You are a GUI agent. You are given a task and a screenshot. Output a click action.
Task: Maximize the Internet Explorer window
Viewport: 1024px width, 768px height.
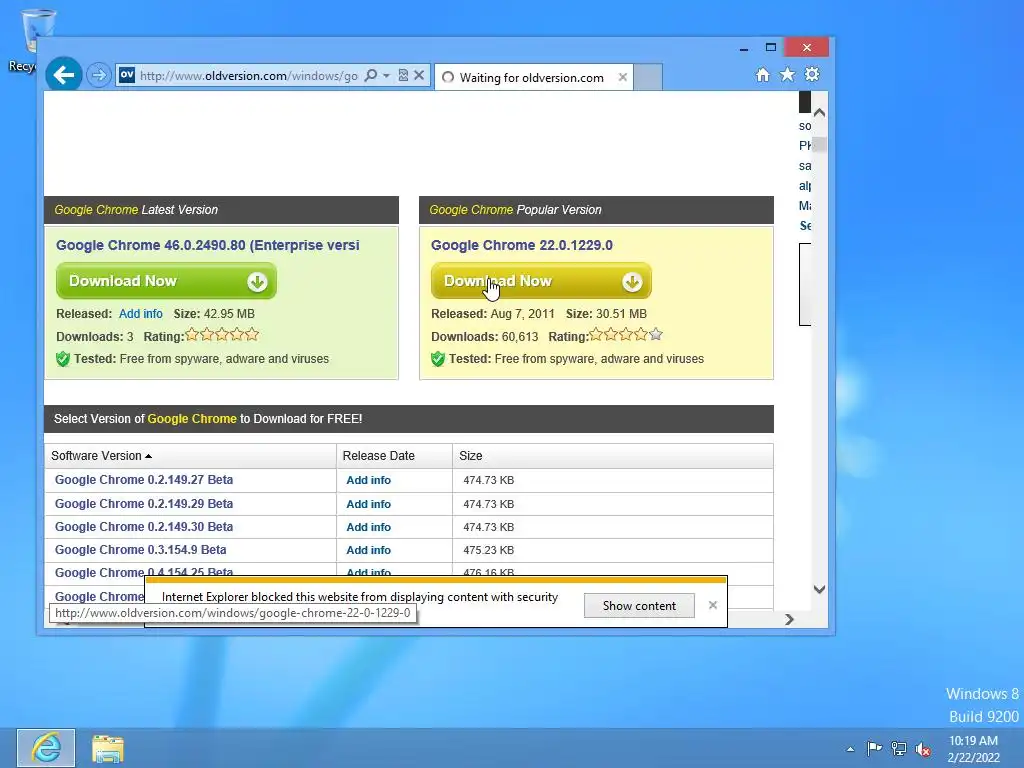[771, 47]
